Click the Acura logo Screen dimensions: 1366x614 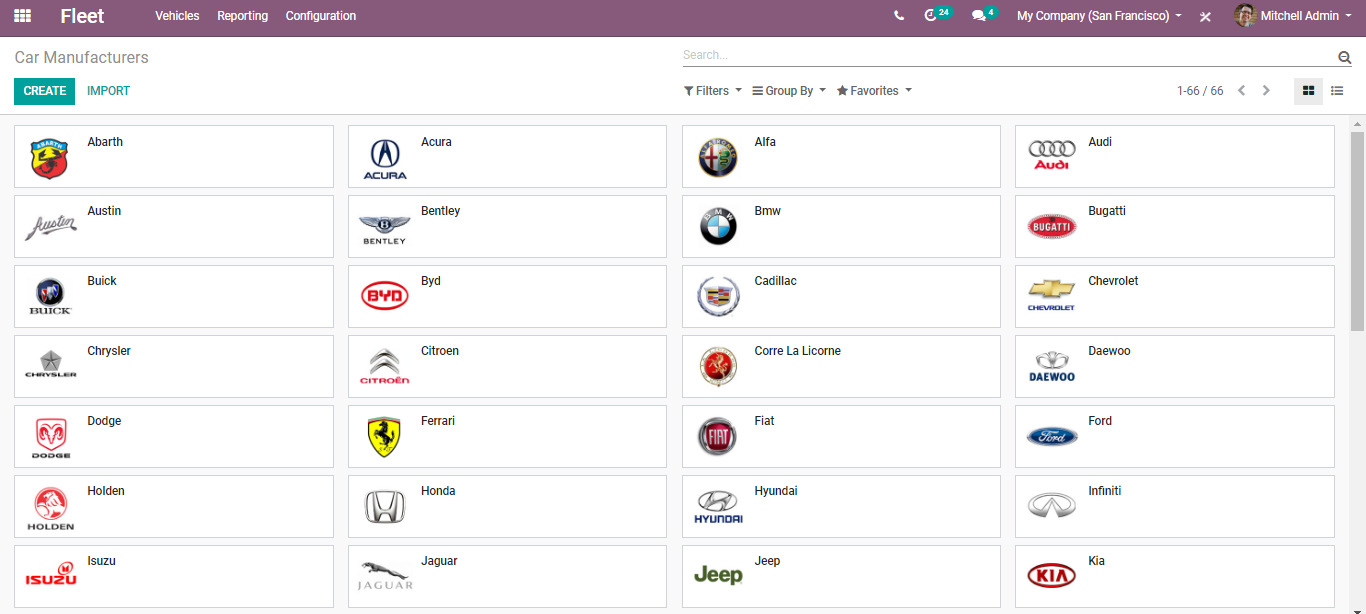(x=384, y=158)
